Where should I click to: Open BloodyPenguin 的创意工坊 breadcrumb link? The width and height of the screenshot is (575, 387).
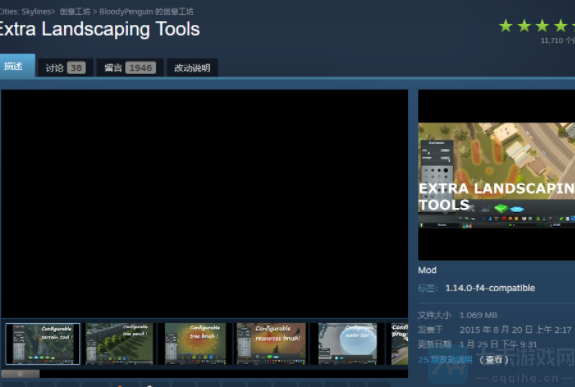coord(146,12)
